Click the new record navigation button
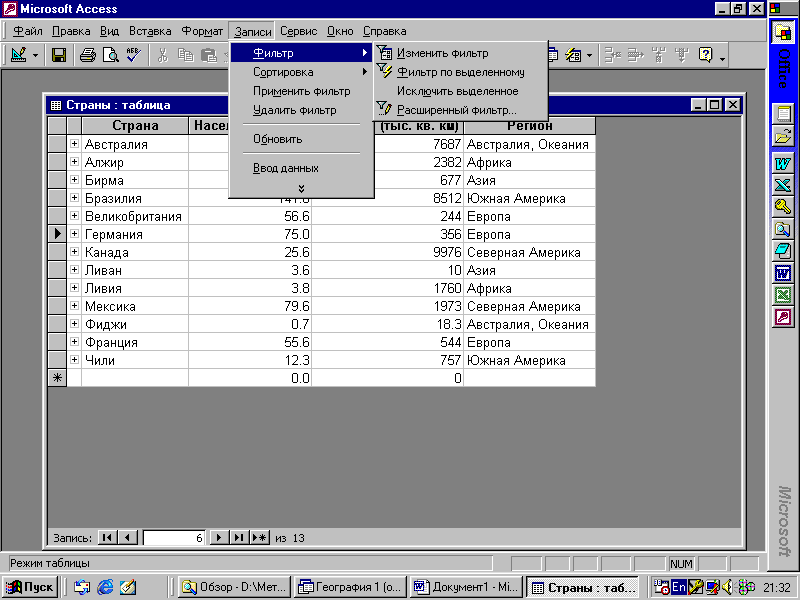This screenshot has width=800, height=600. [260, 537]
